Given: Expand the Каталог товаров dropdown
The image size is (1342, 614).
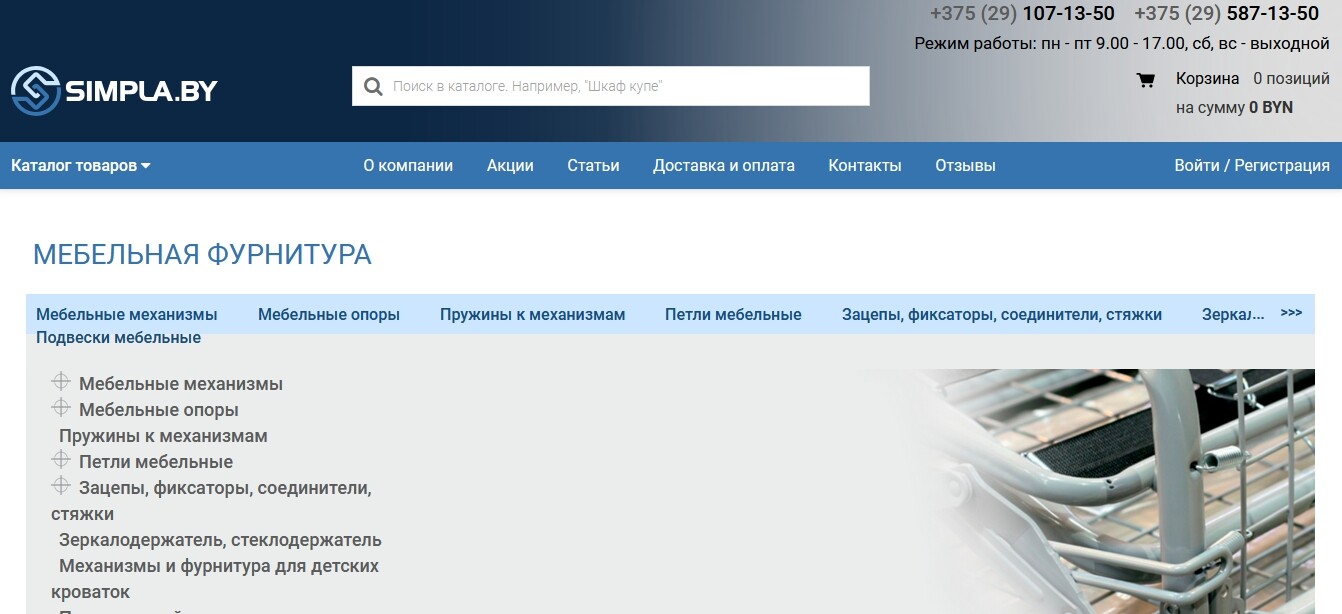Looking at the screenshot, I should (78, 165).
